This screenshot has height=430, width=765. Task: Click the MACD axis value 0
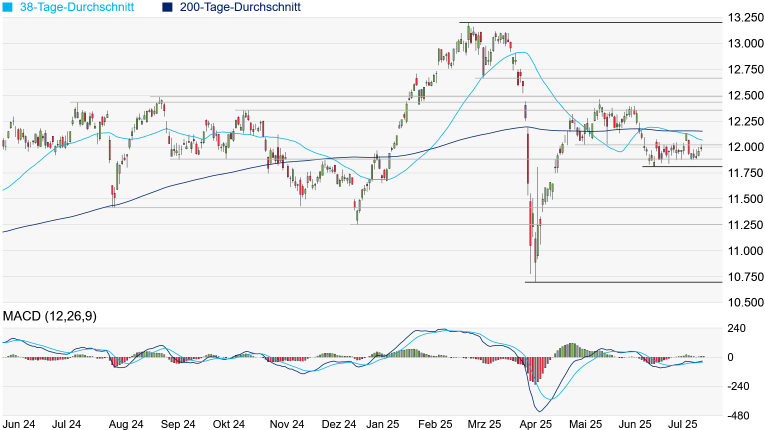730,358
